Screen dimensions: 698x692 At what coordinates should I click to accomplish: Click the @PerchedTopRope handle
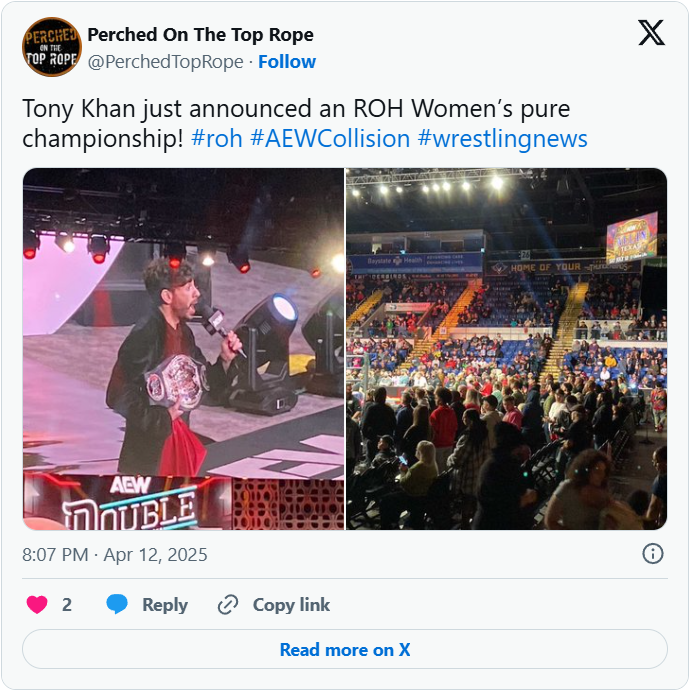[x=166, y=62]
